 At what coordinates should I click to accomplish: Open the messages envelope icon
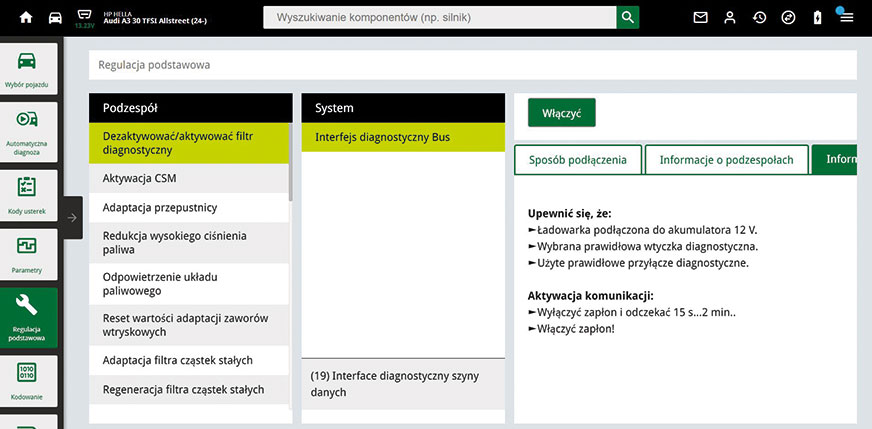[x=700, y=18]
